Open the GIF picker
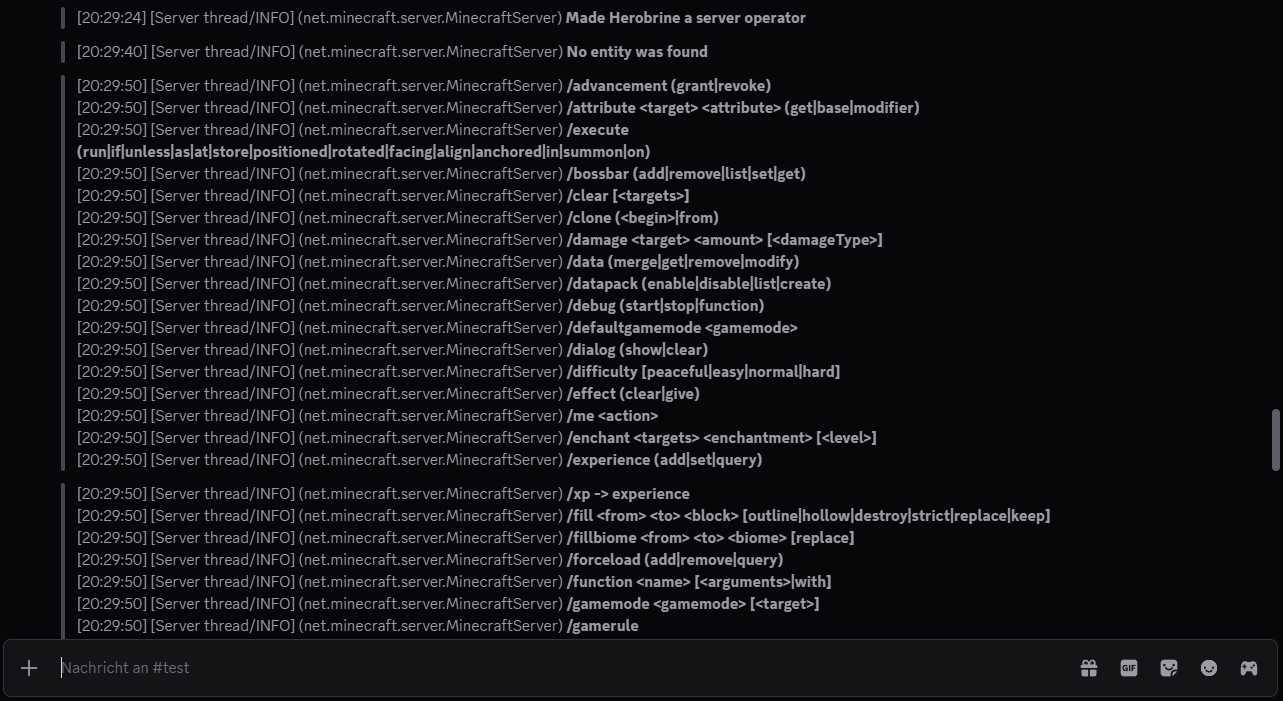Image resolution: width=1283 pixels, height=701 pixels. tap(1129, 668)
